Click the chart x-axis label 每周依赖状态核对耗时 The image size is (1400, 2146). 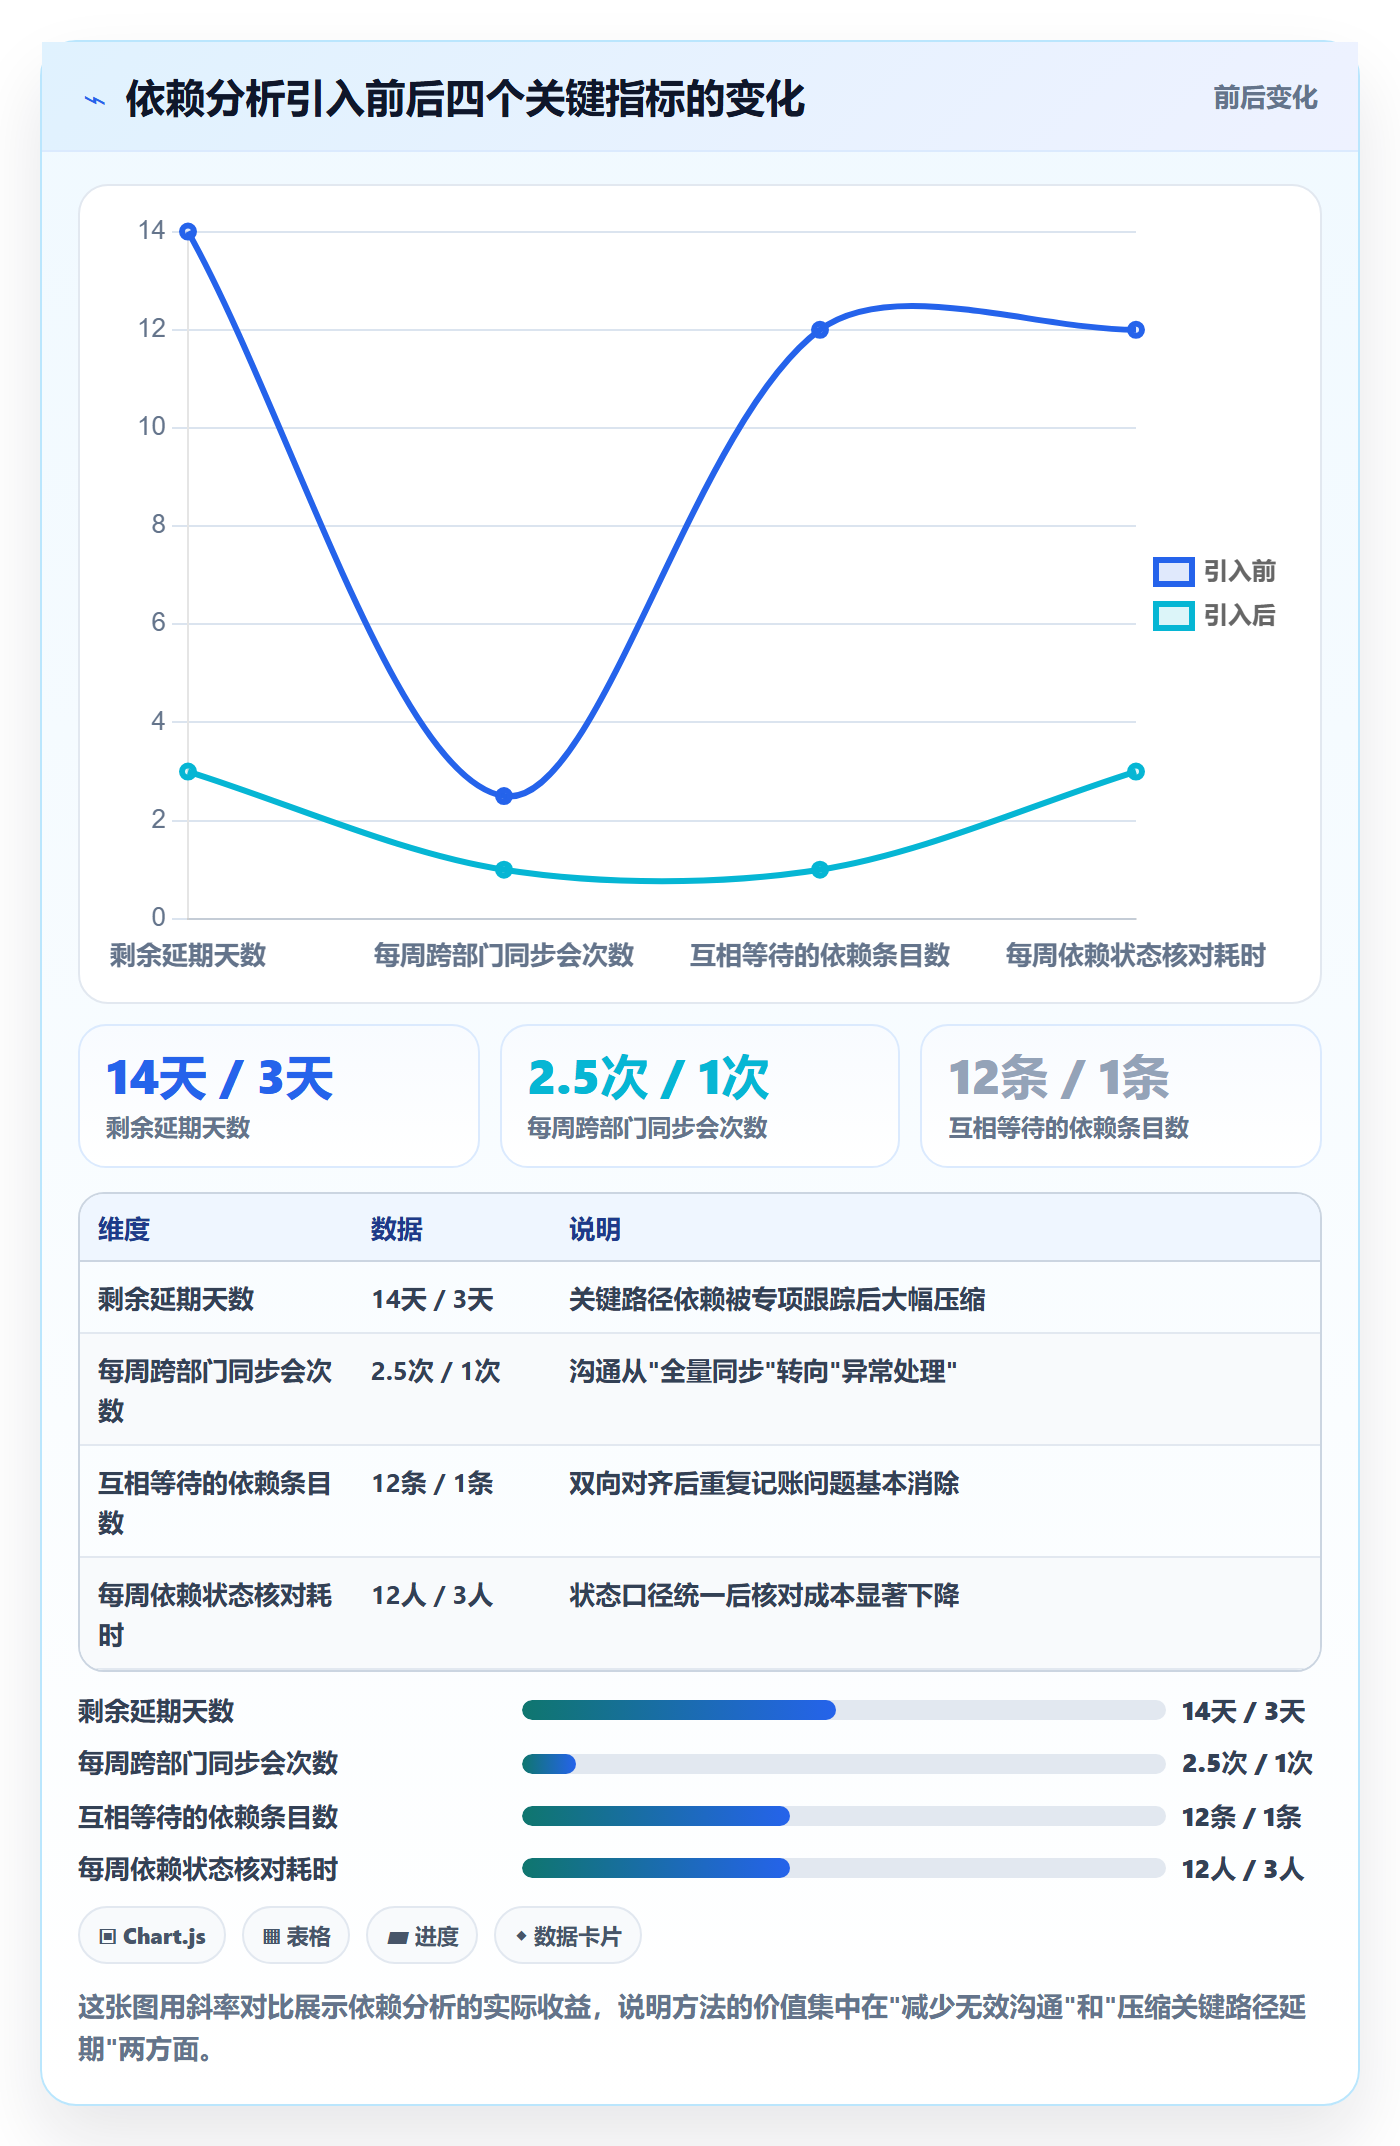[x=1136, y=955]
